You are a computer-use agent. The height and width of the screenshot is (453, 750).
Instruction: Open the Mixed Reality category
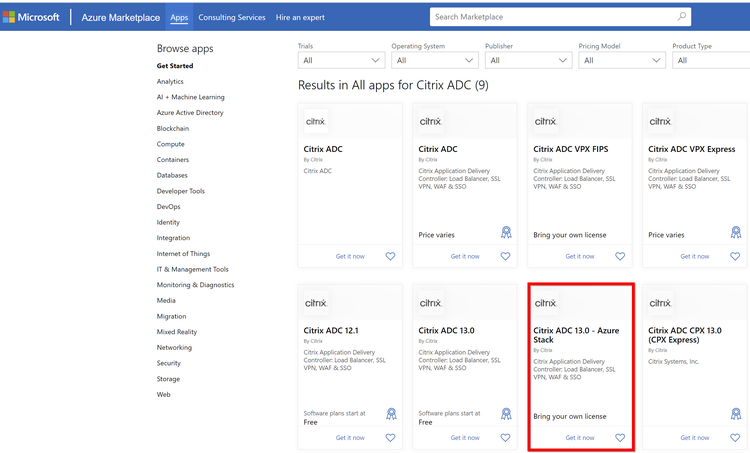pos(176,332)
